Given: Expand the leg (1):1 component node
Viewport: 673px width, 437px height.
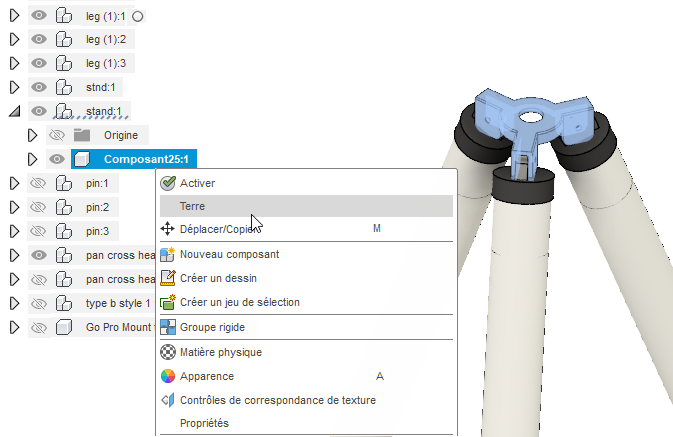Looking at the screenshot, I should pyautogui.click(x=14, y=16).
